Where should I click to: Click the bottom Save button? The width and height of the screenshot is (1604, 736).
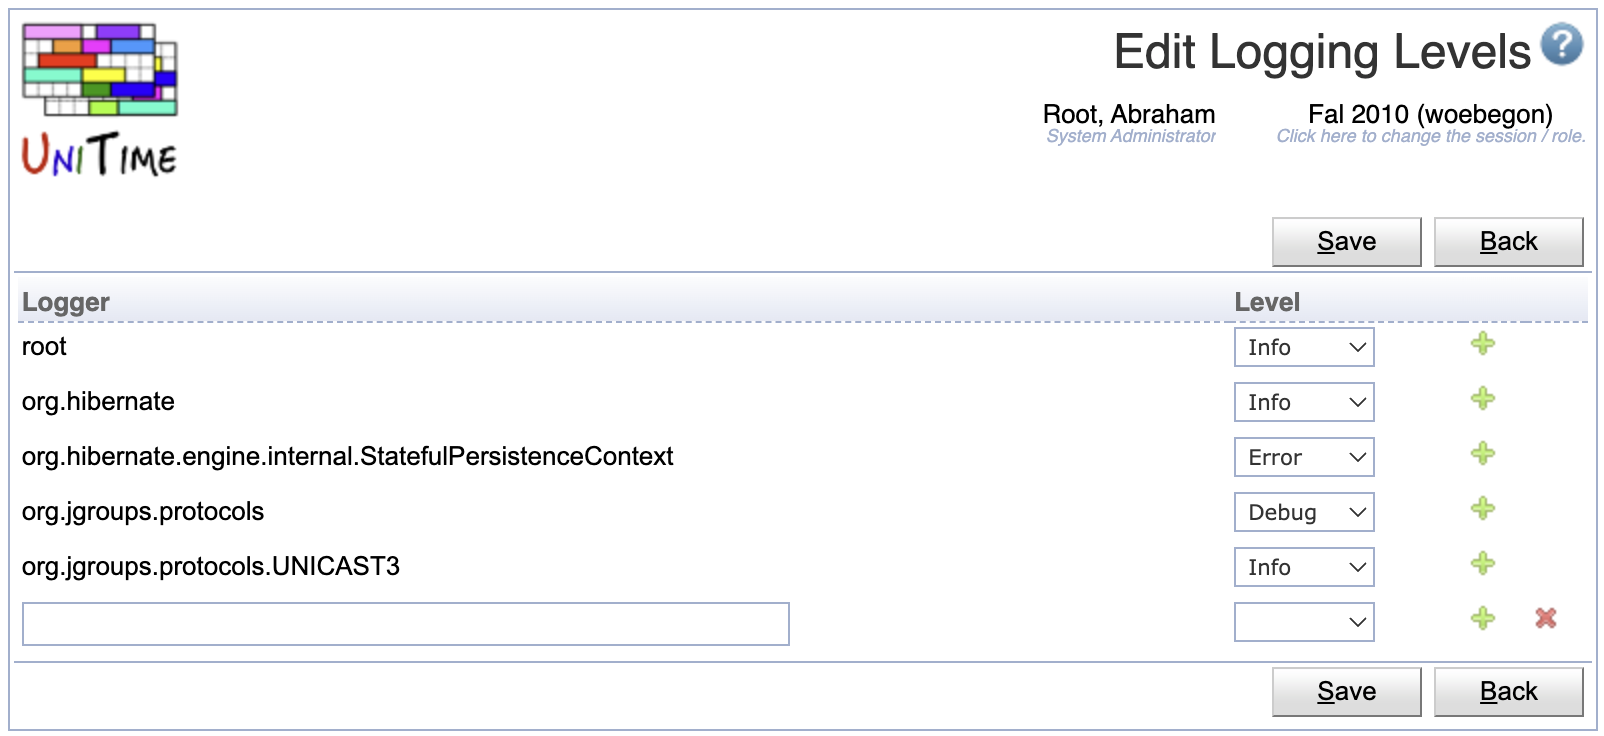click(x=1346, y=692)
